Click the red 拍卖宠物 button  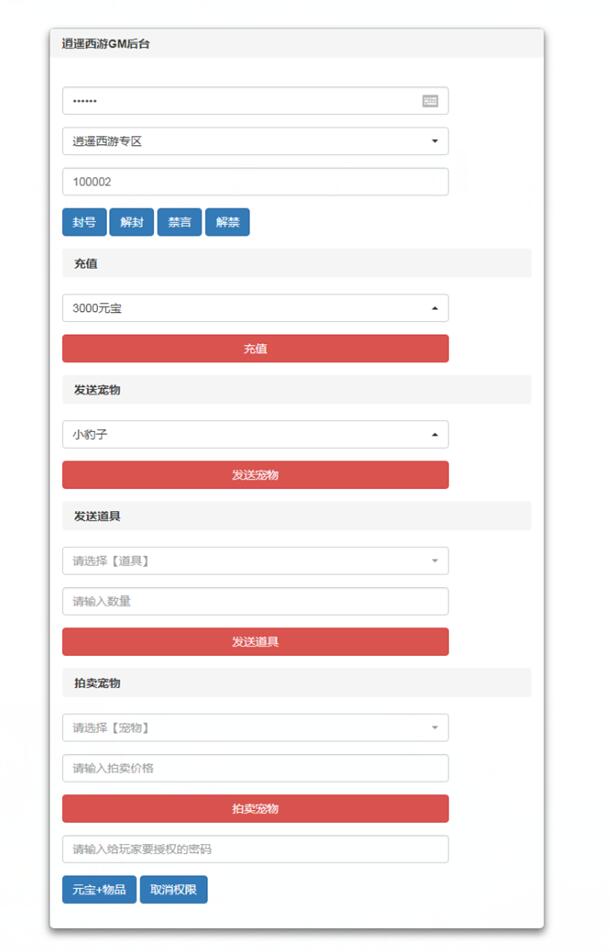pos(255,809)
